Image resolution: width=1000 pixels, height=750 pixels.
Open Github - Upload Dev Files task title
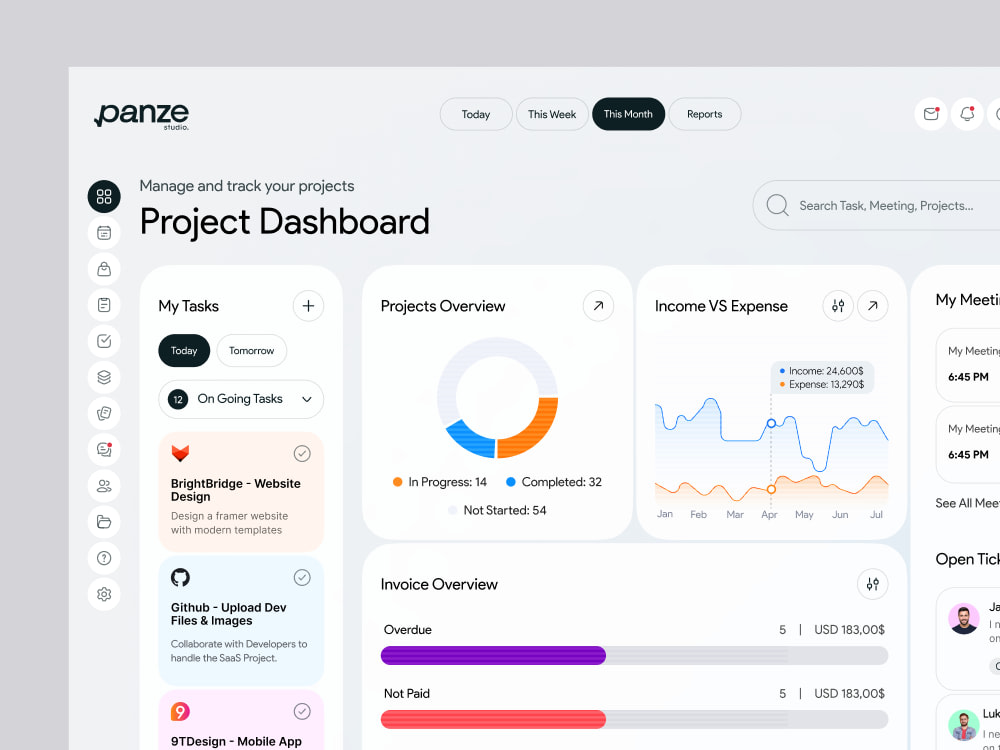pyautogui.click(x=228, y=614)
